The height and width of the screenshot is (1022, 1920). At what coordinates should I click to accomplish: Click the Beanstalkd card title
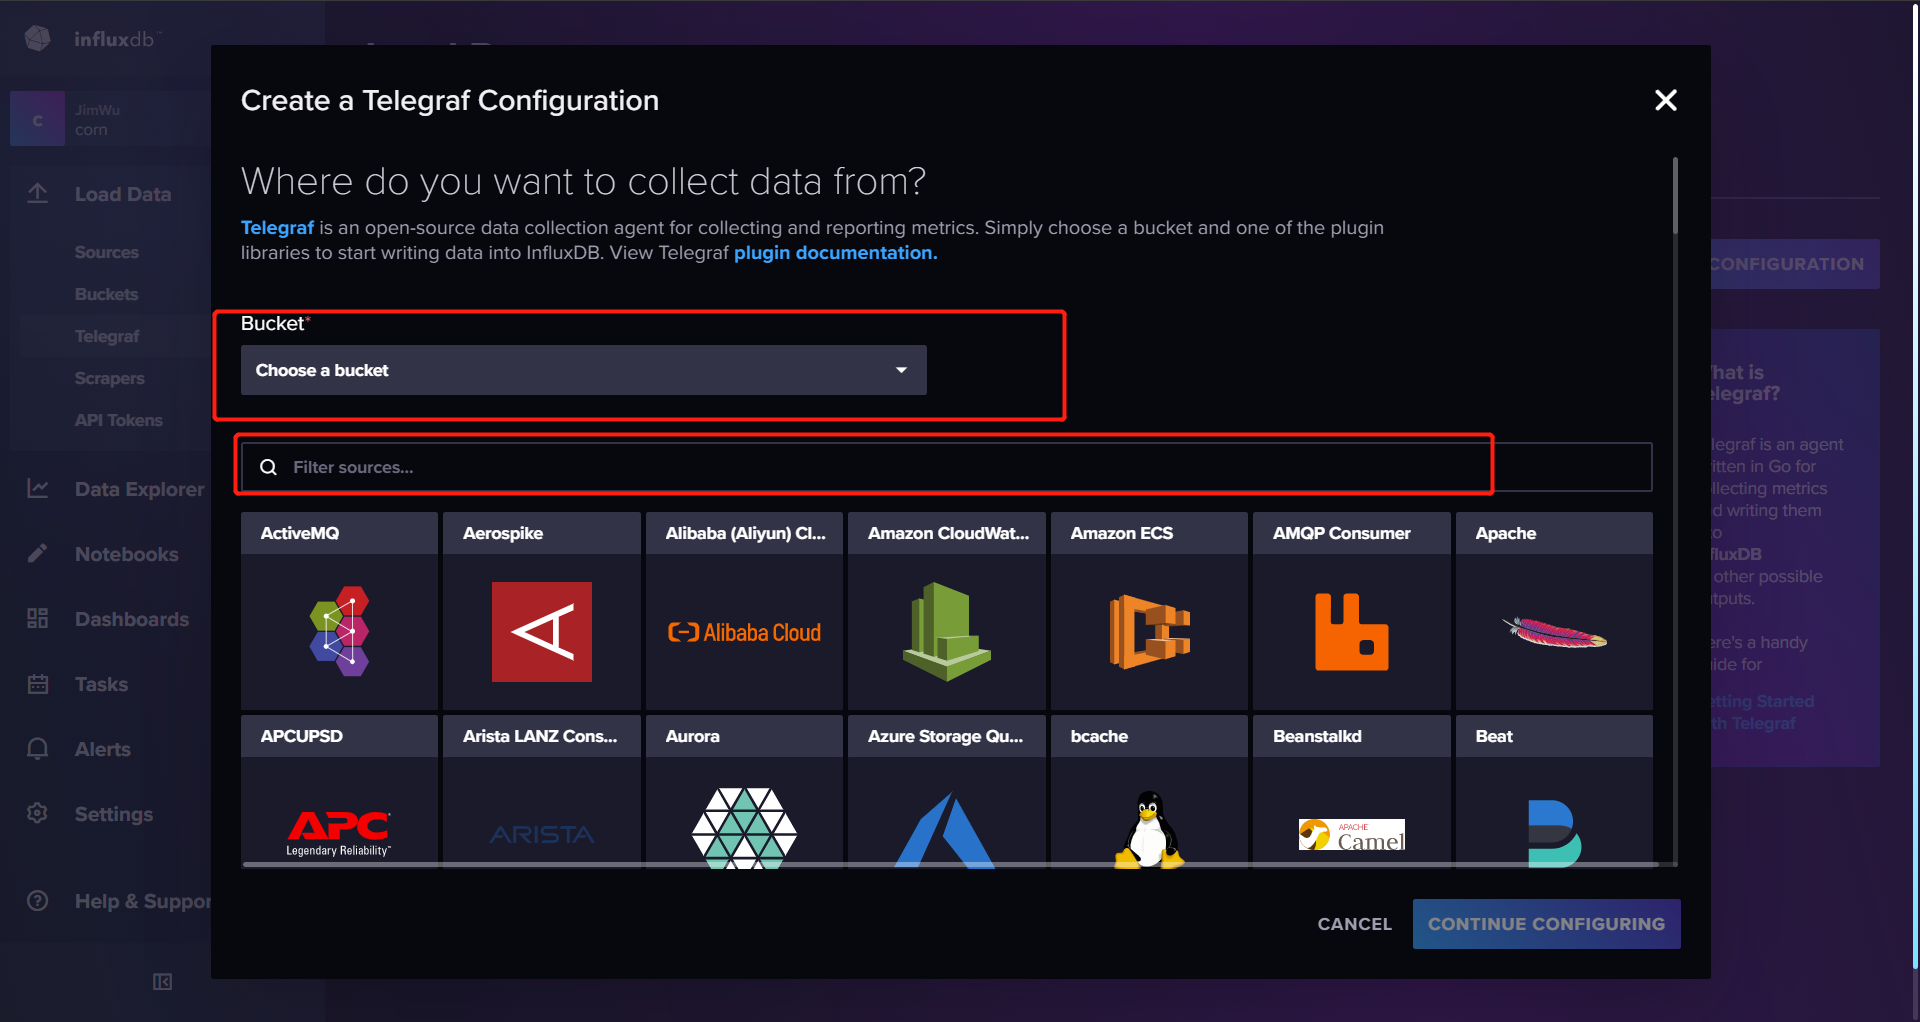tap(1317, 736)
